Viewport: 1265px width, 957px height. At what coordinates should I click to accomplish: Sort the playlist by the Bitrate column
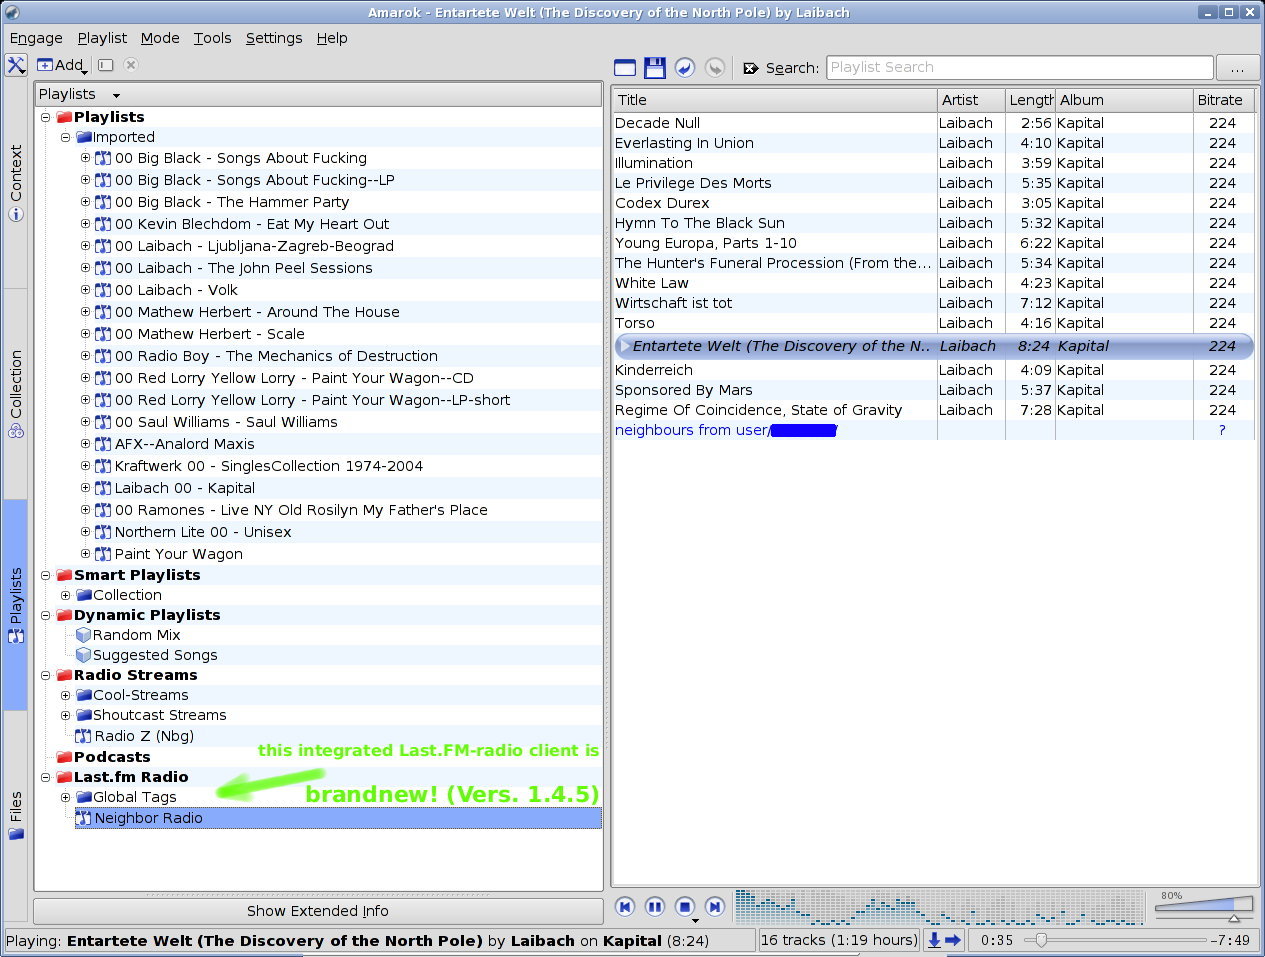(1225, 100)
